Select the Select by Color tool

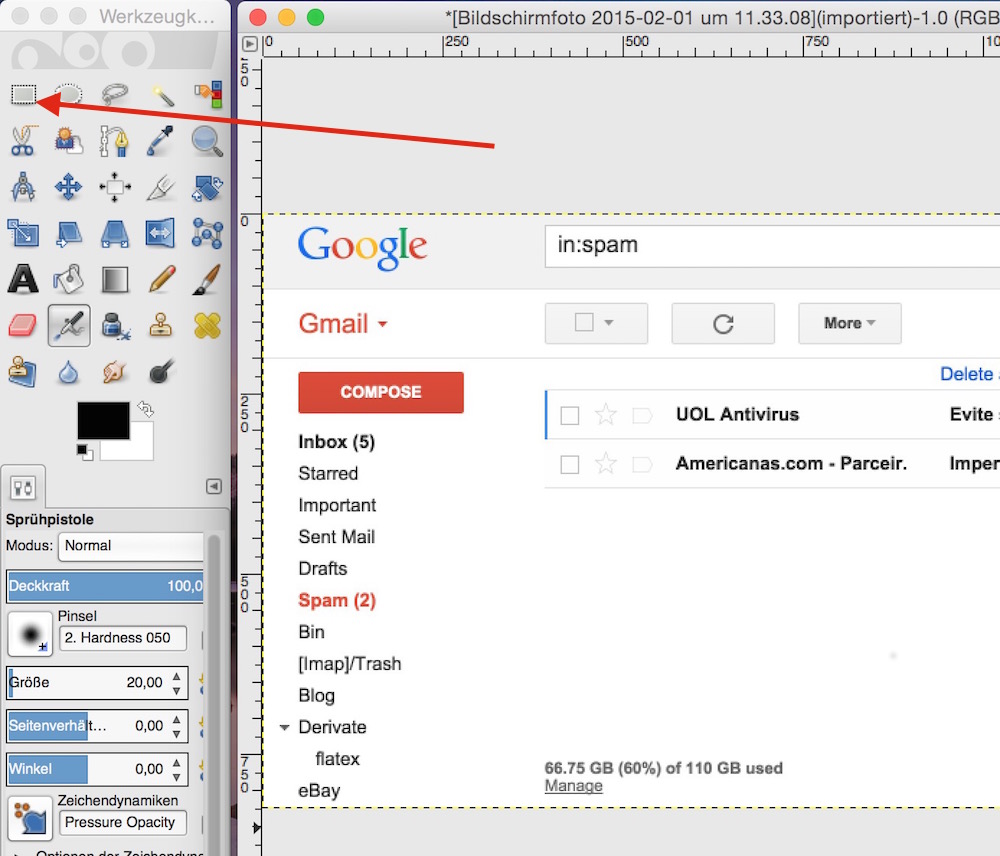pyautogui.click(x=208, y=95)
